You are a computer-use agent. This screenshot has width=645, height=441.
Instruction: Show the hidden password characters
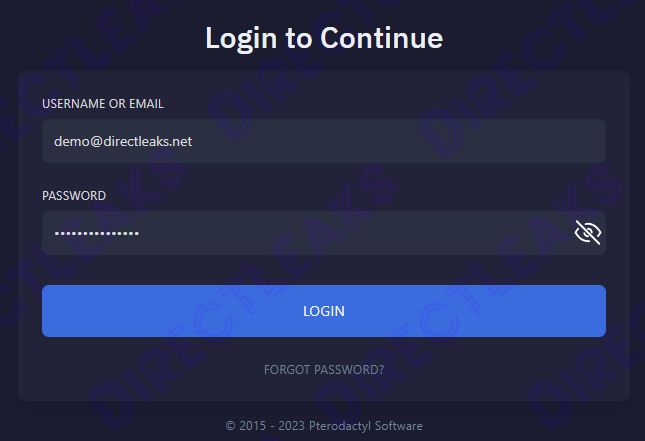pyautogui.click(x=588, y=233)
